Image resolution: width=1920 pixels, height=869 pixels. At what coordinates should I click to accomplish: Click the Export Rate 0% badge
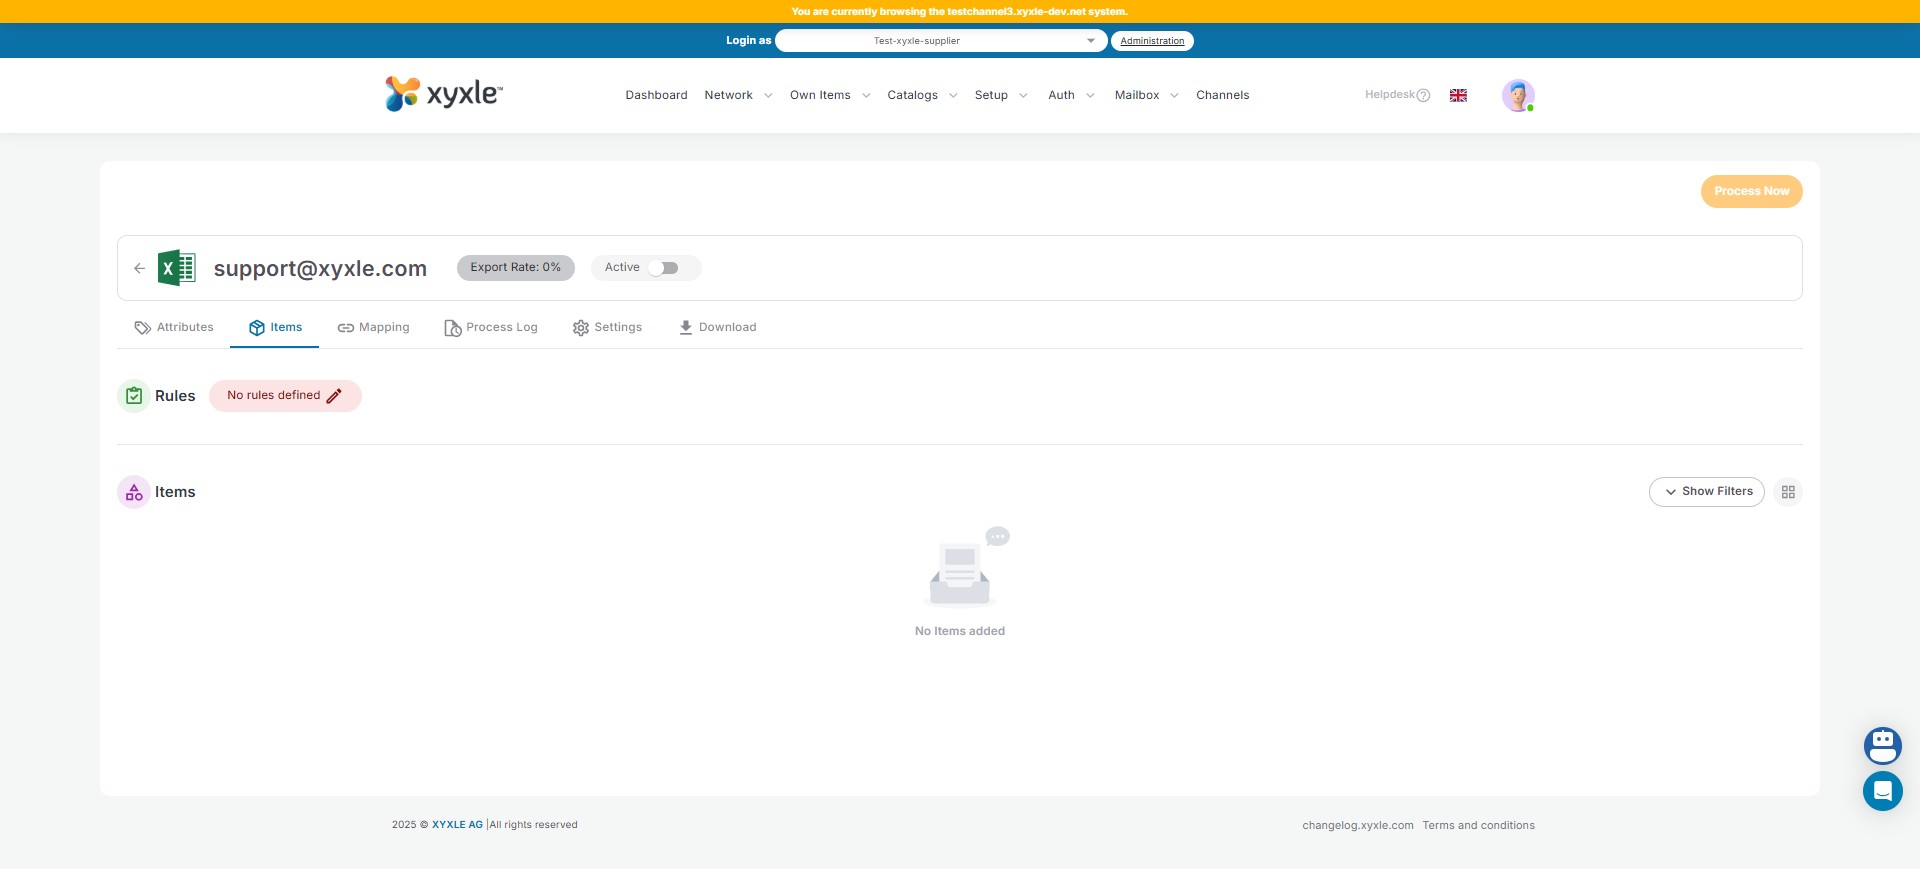pos(515,268)
